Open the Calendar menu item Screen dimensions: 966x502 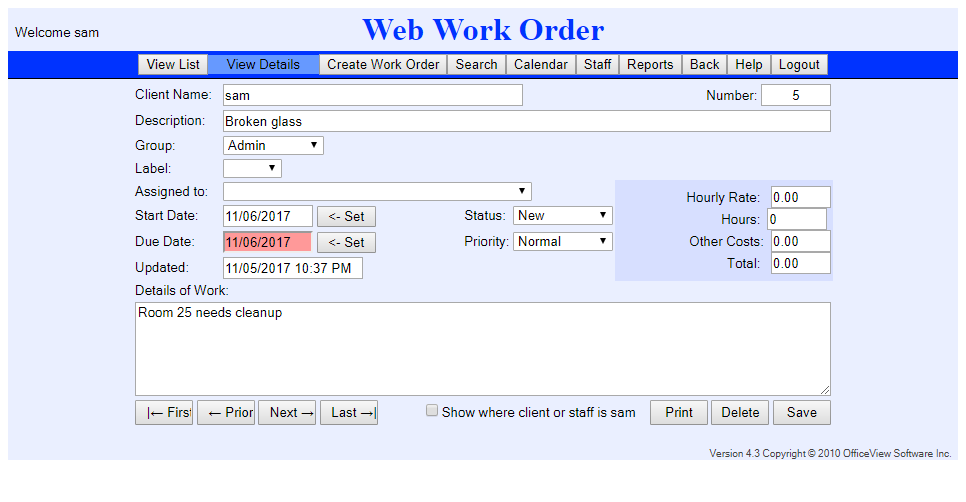pos(540,64)
